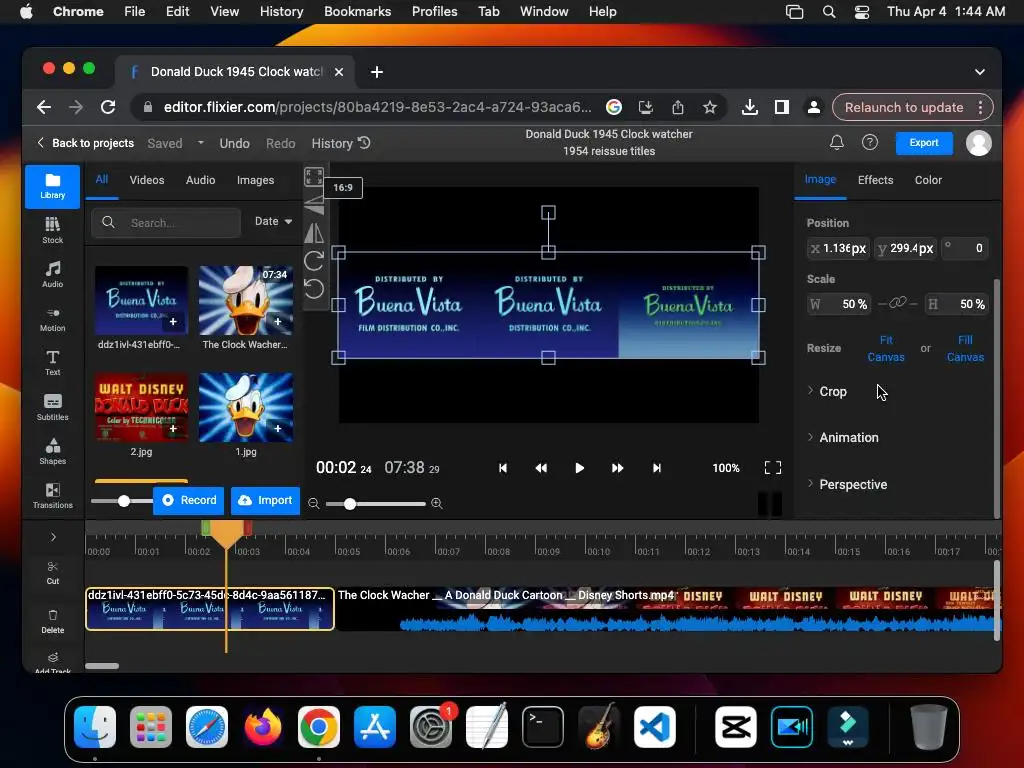
Task: Click the Add Track icon
Action: pos(52,661)
